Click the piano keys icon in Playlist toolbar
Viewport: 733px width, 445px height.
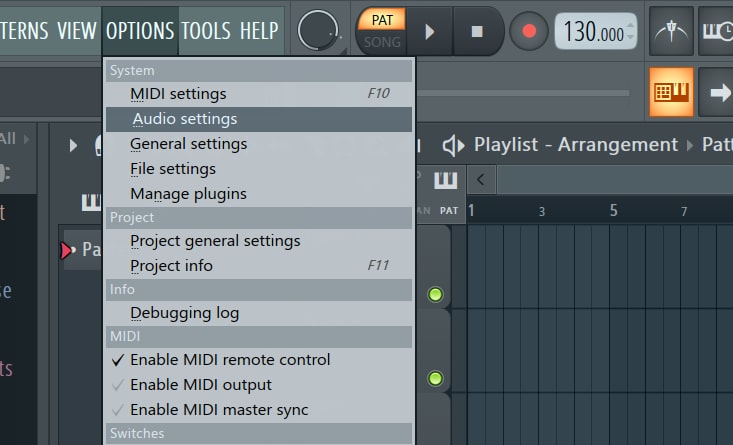(445, 180)
